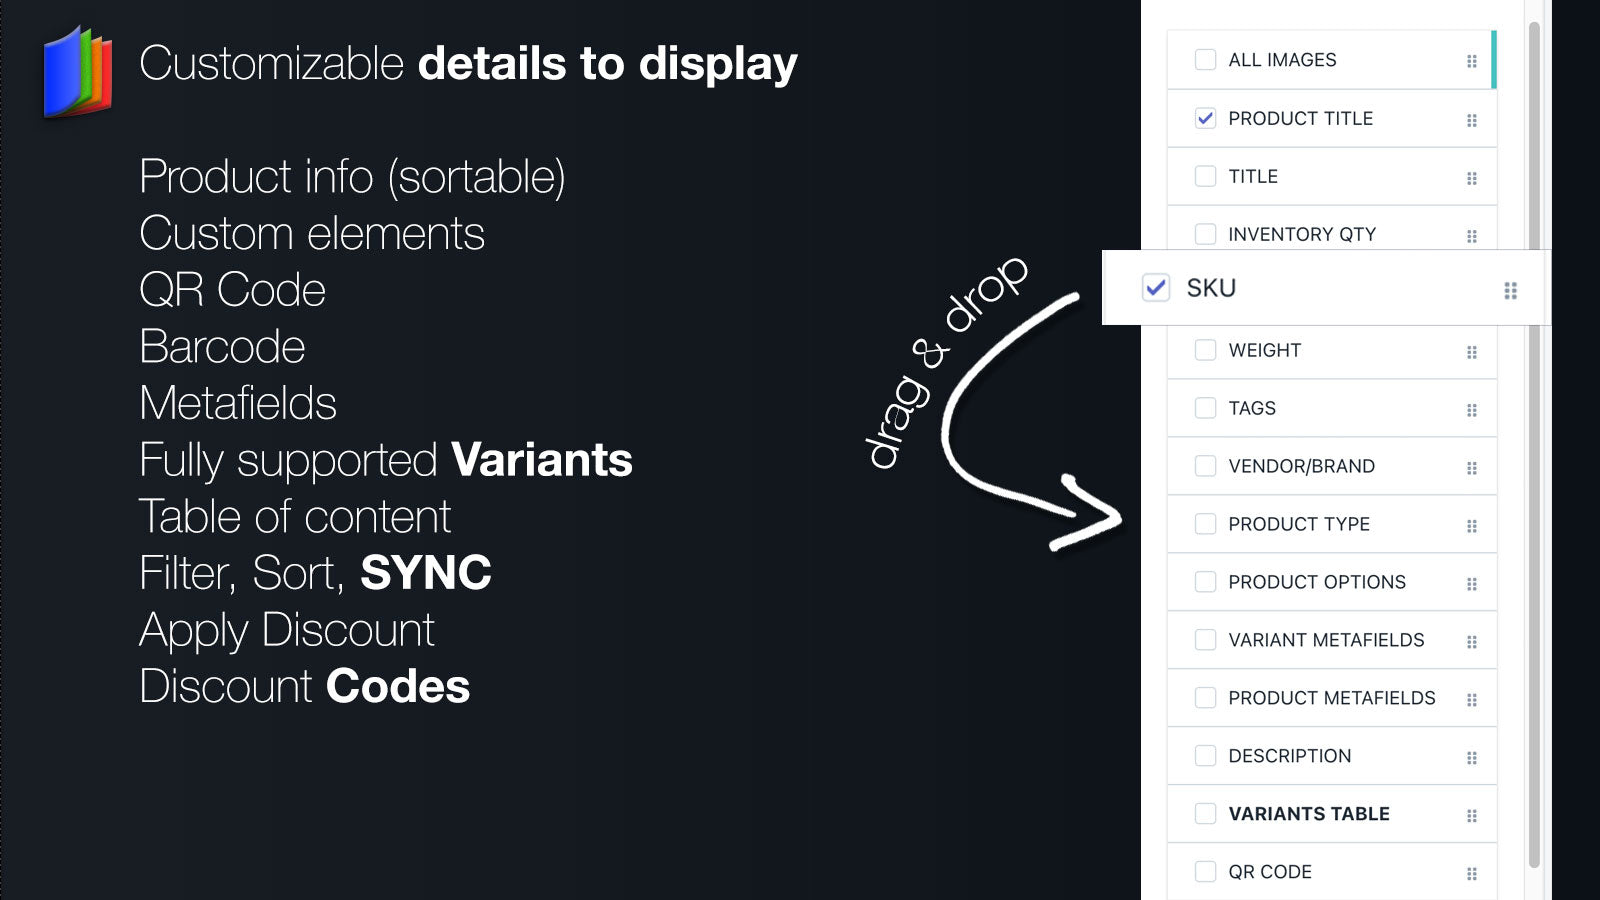The image size is (1600, 900).
Task: Check the PRODUCT OPTIONS checkbox
Action: [1206, 582]
